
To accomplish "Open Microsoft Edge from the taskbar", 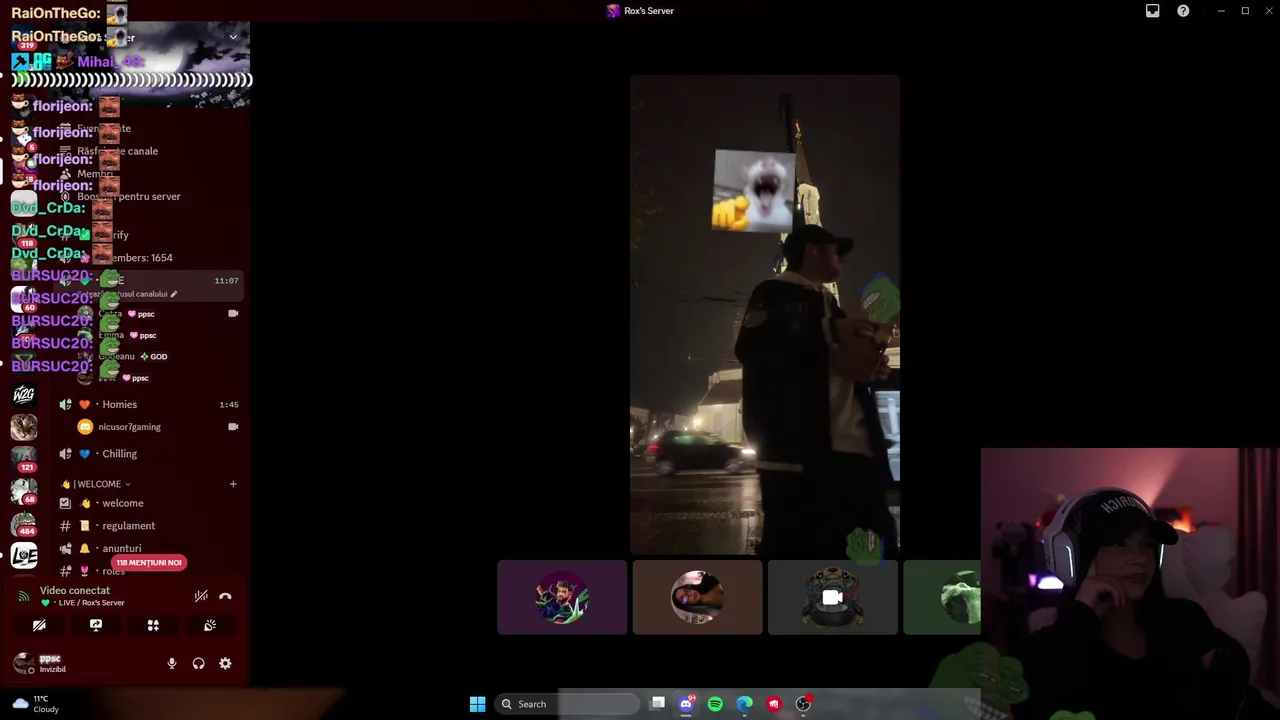I will (x=744, y=704).
